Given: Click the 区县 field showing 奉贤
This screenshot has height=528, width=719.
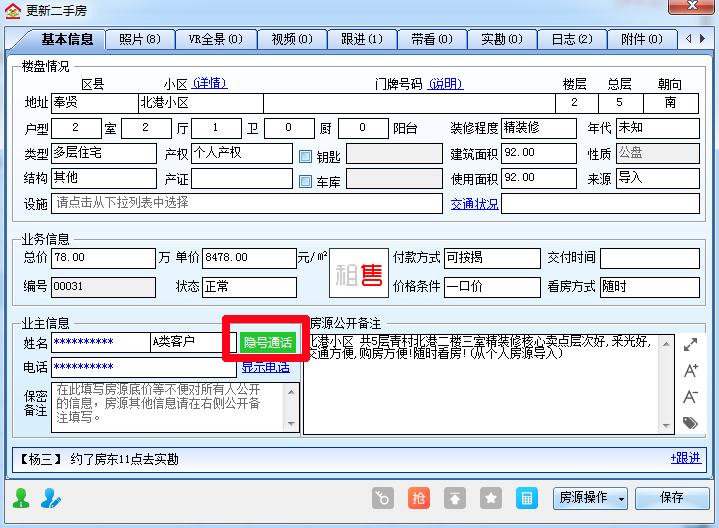Looking at the screenshot, I should pos(94,103).
